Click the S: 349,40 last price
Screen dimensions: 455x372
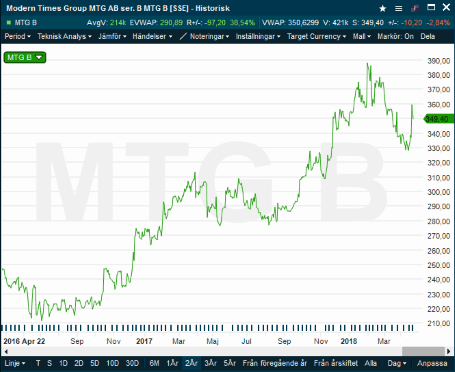coord(368,23)
